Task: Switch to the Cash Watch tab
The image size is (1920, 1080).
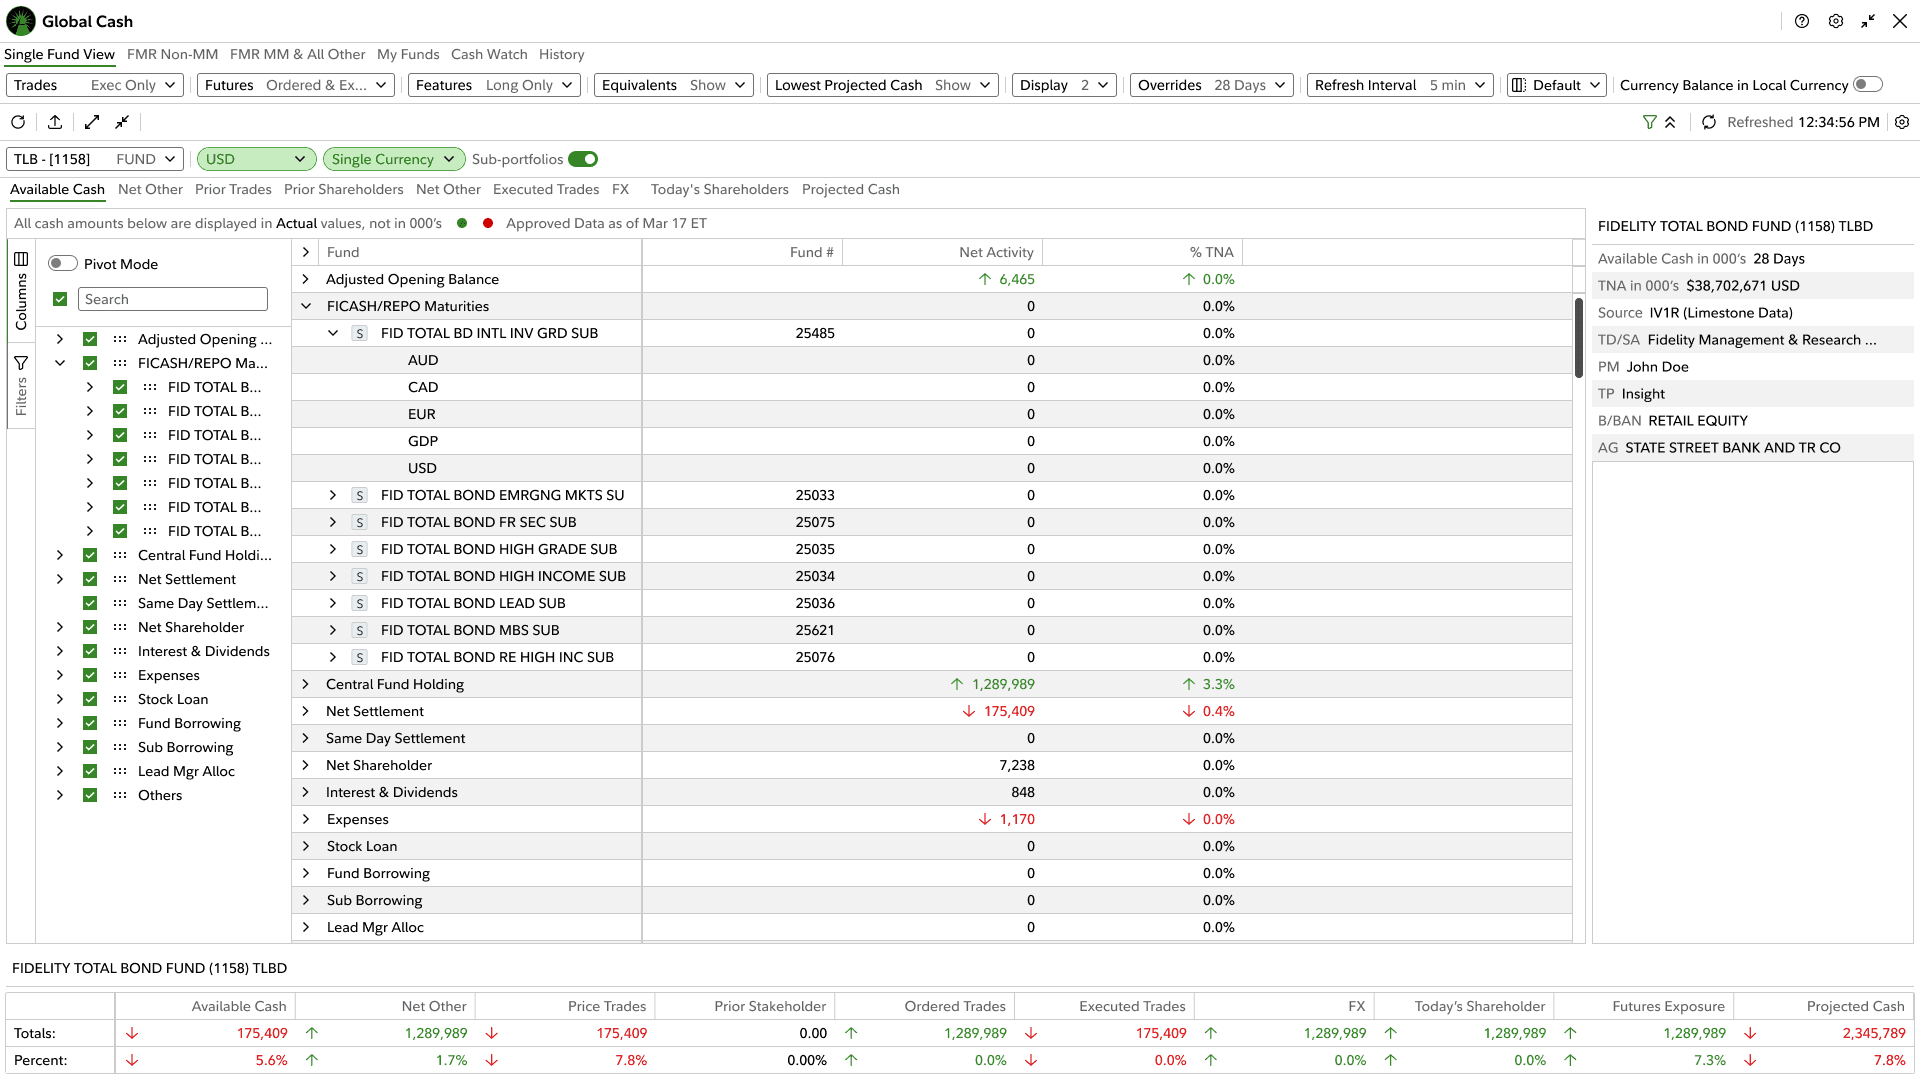Action: (488, 54)
